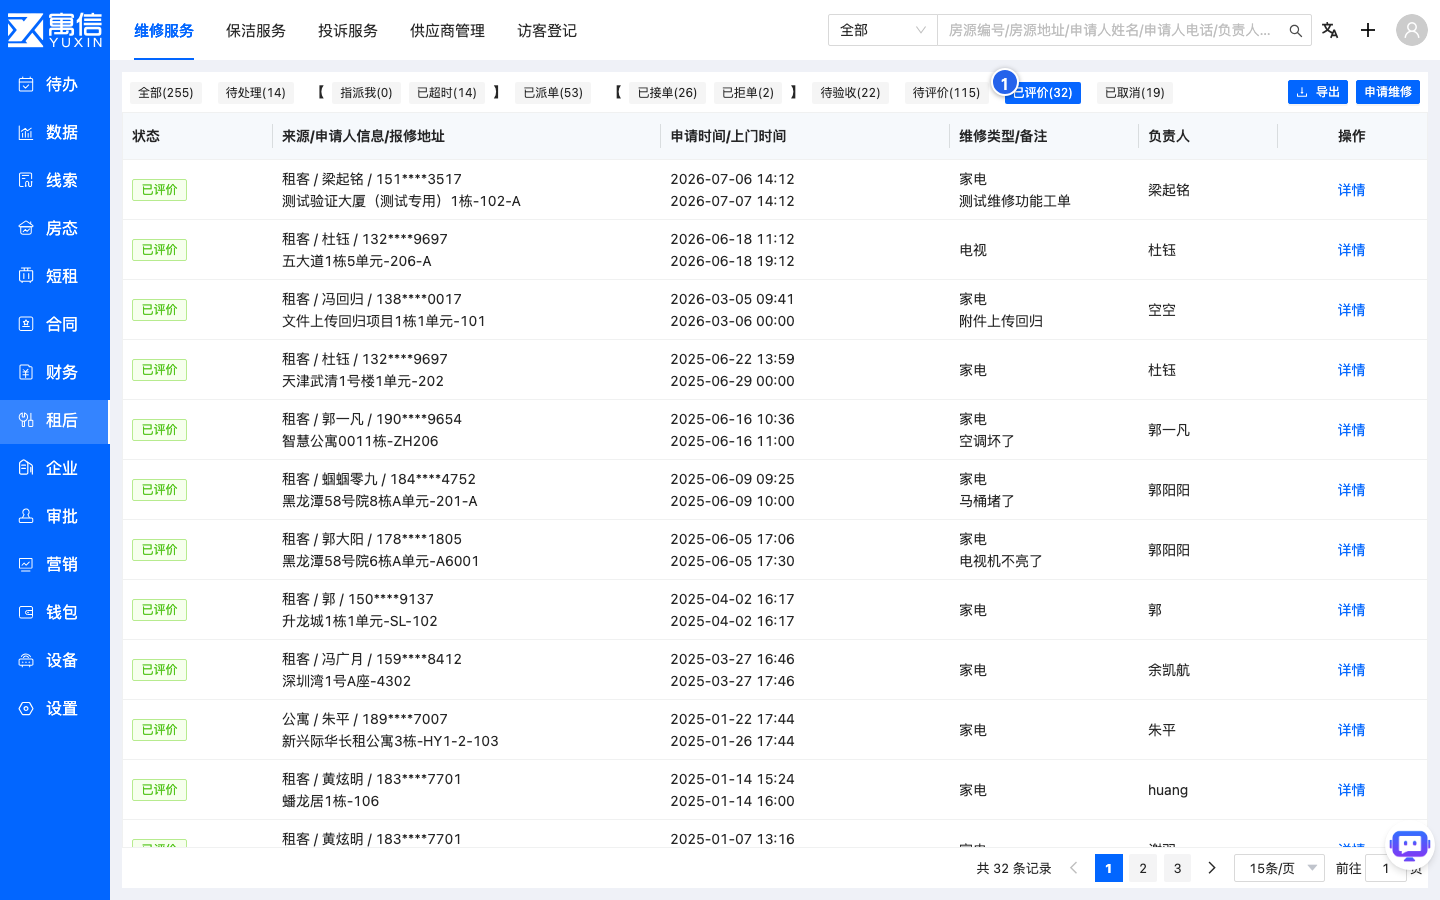
Task: Open the 审批 sidebar icon
Action: click(26, 516)
